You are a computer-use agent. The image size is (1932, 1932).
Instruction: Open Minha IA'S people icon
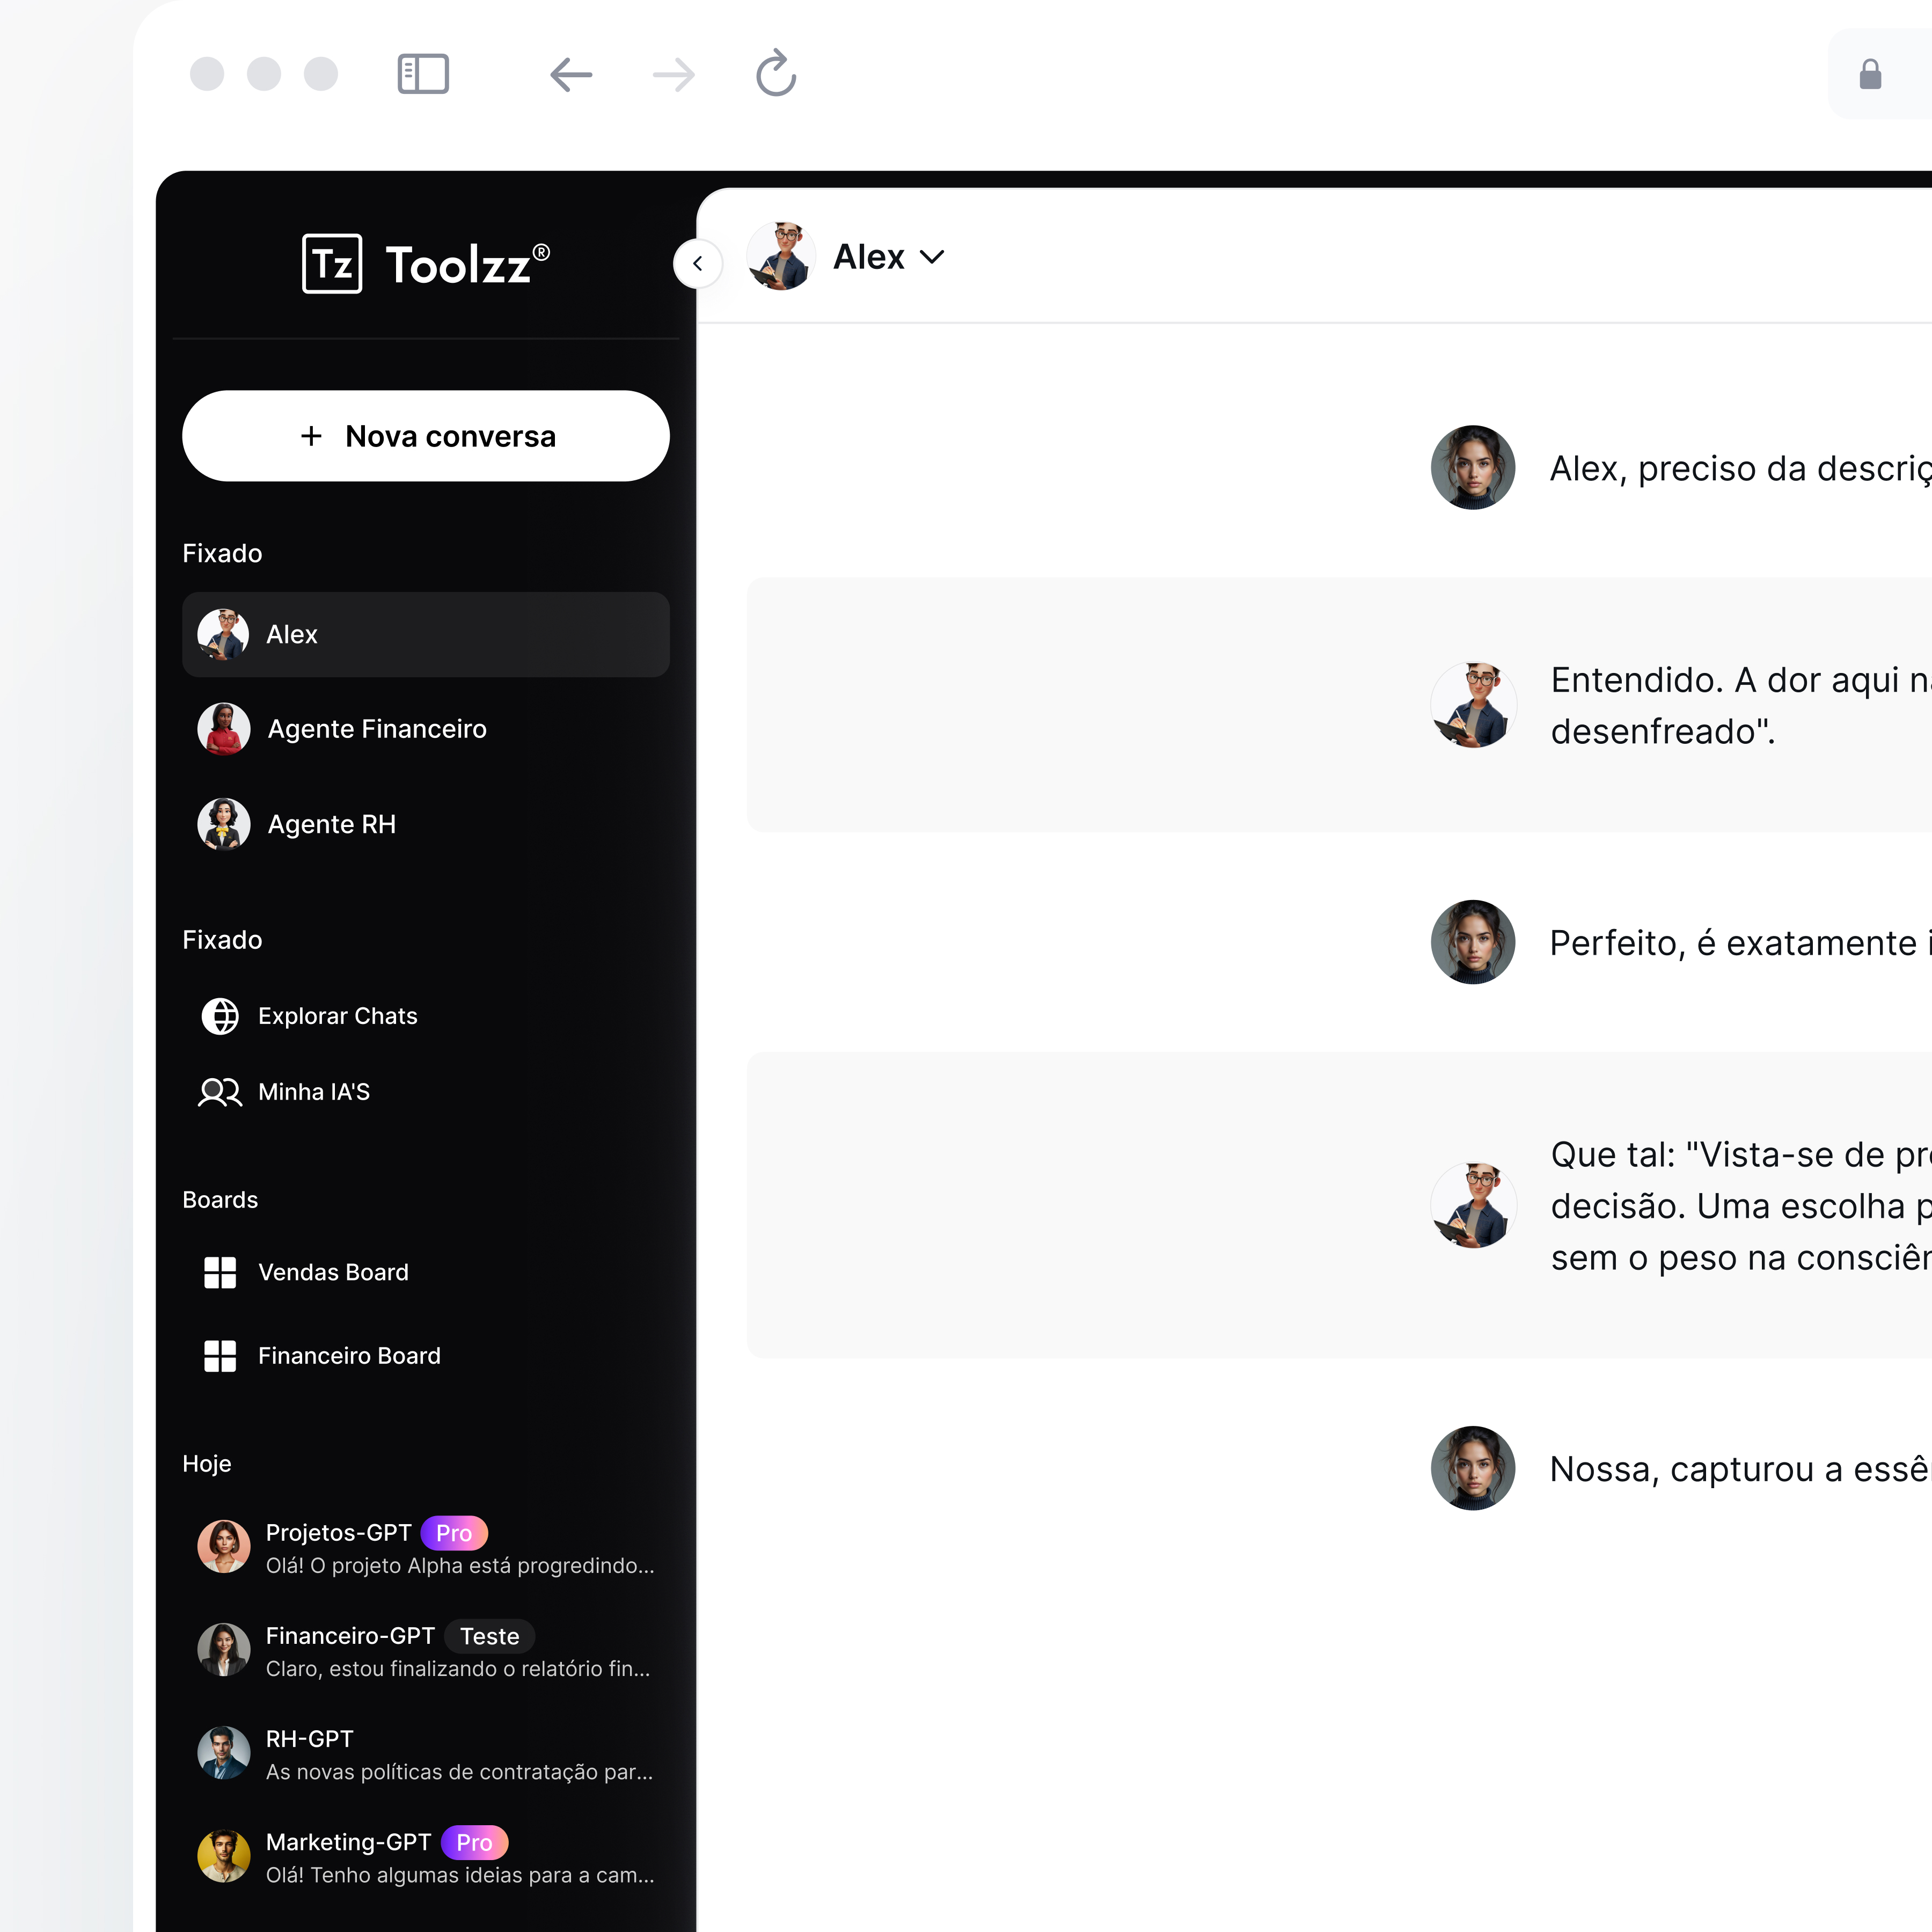pyautogui.click(x=220, y=1092)
